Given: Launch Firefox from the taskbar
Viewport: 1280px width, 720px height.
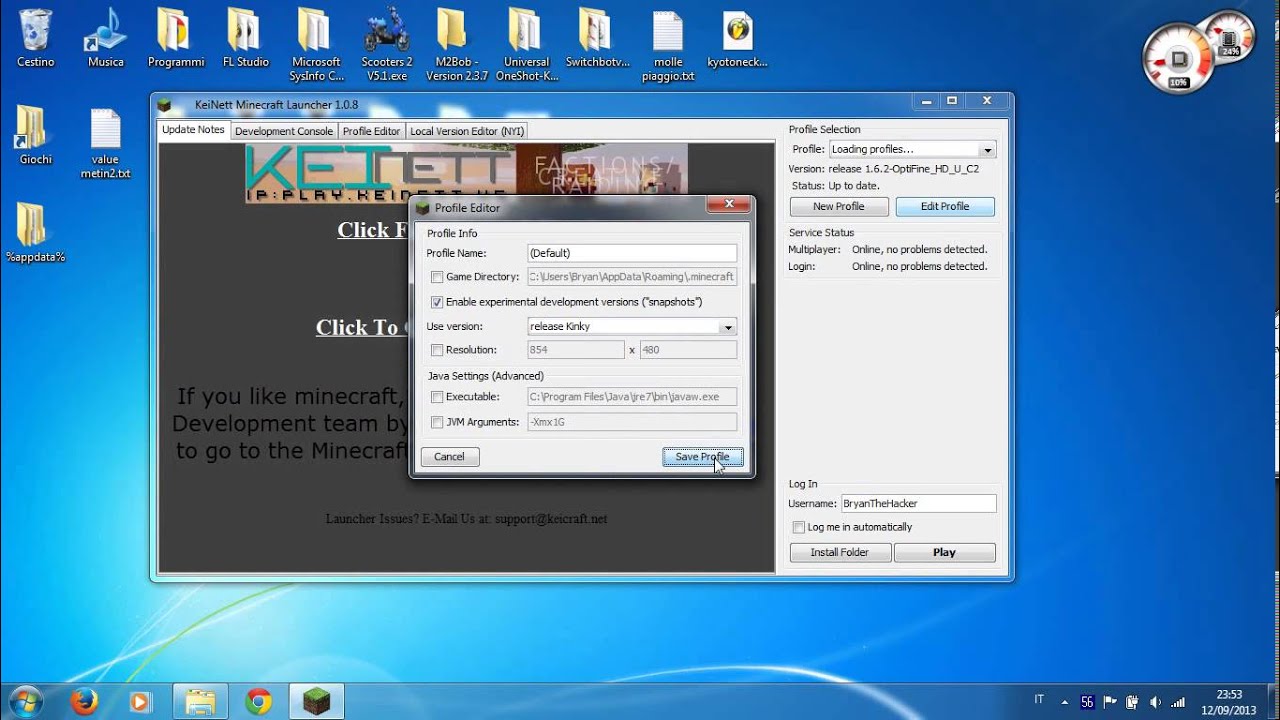Looking at the screenshot, I should click(85, 702).
